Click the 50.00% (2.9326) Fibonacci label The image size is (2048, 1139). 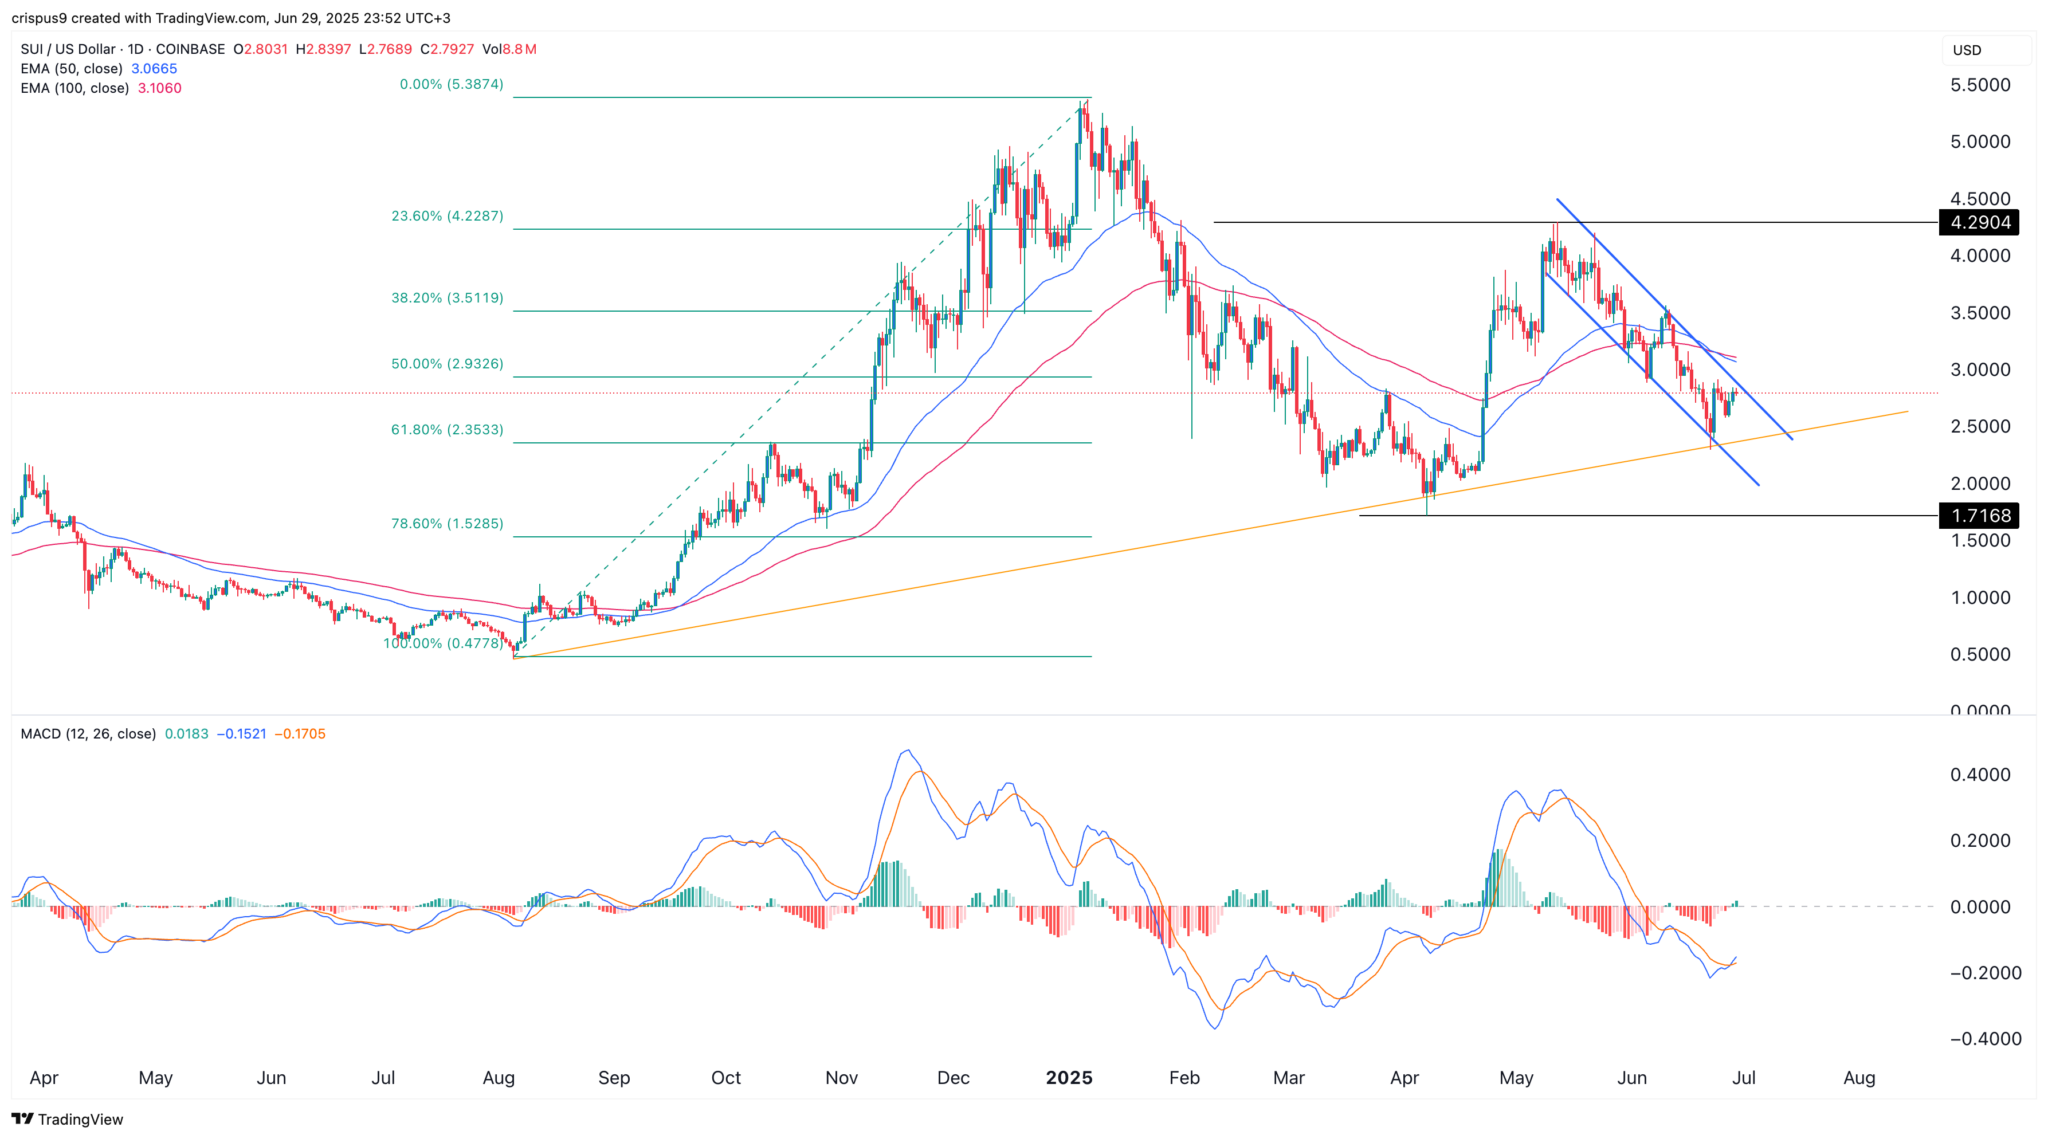[447, 364]
